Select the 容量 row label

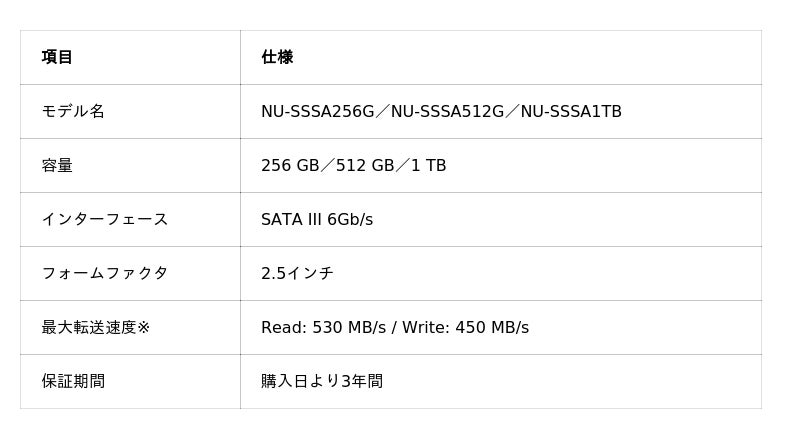tap(57, 165)
